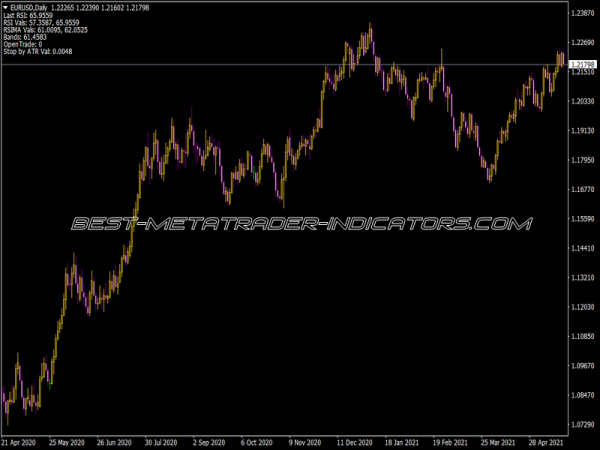Click the 1.14430 price axis label
Viewport: 600px width, 450px height.
point(583,248)
